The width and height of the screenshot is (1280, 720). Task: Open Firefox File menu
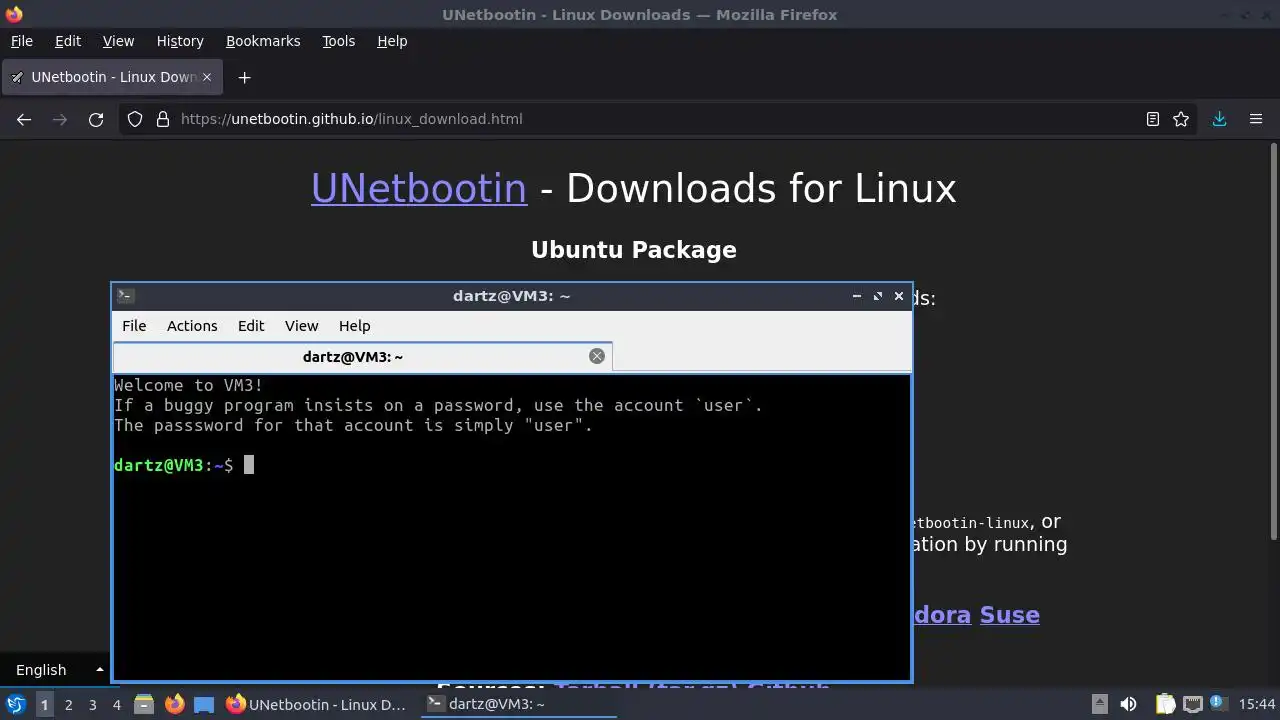pyautogui.click(x=22, y=41)
